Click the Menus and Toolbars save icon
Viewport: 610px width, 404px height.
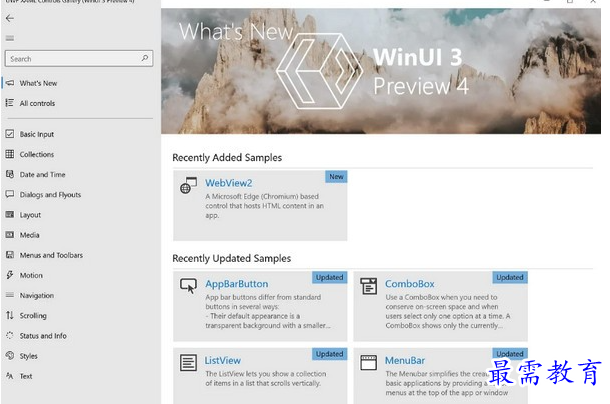point(10,255)
